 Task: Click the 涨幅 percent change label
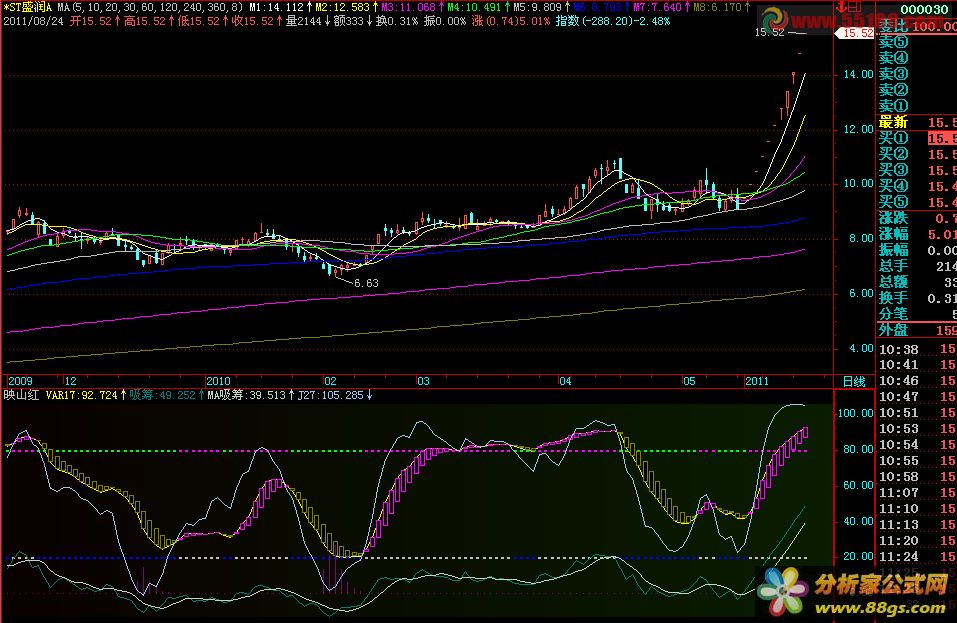click(x=893, y=234)
